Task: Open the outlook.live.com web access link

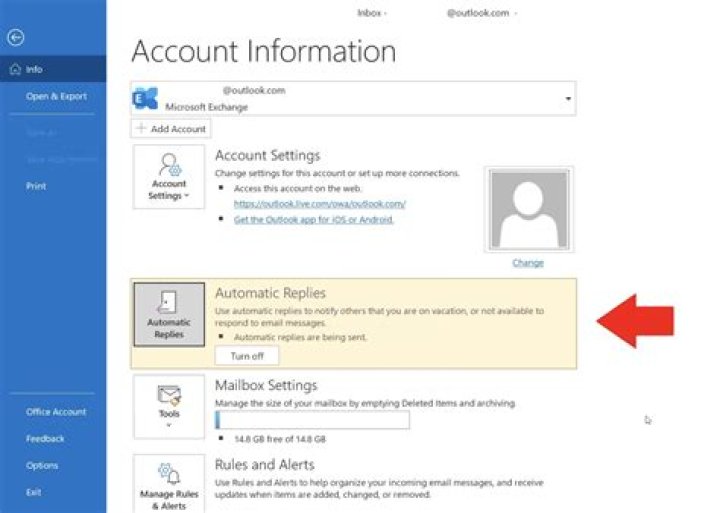Action: pyautogui.click(x=319, y=203)
